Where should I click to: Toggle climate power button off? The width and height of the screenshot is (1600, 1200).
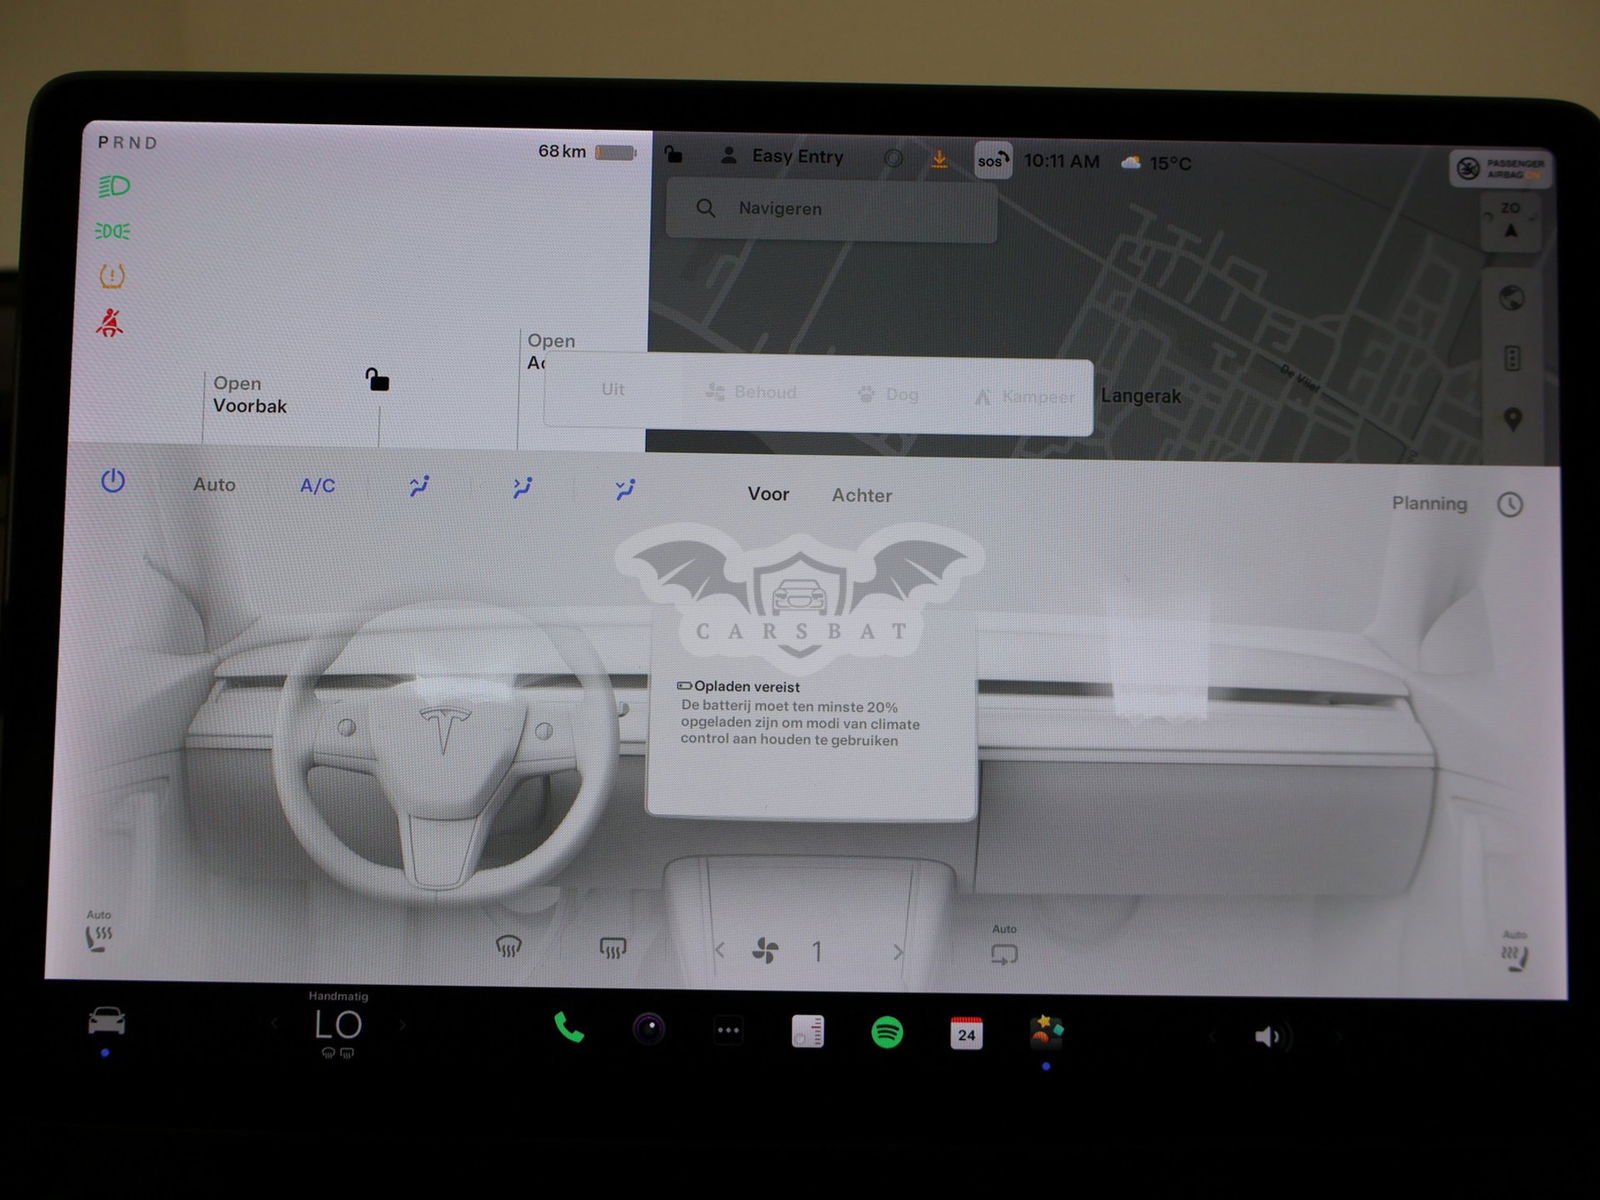coord(113,482)
